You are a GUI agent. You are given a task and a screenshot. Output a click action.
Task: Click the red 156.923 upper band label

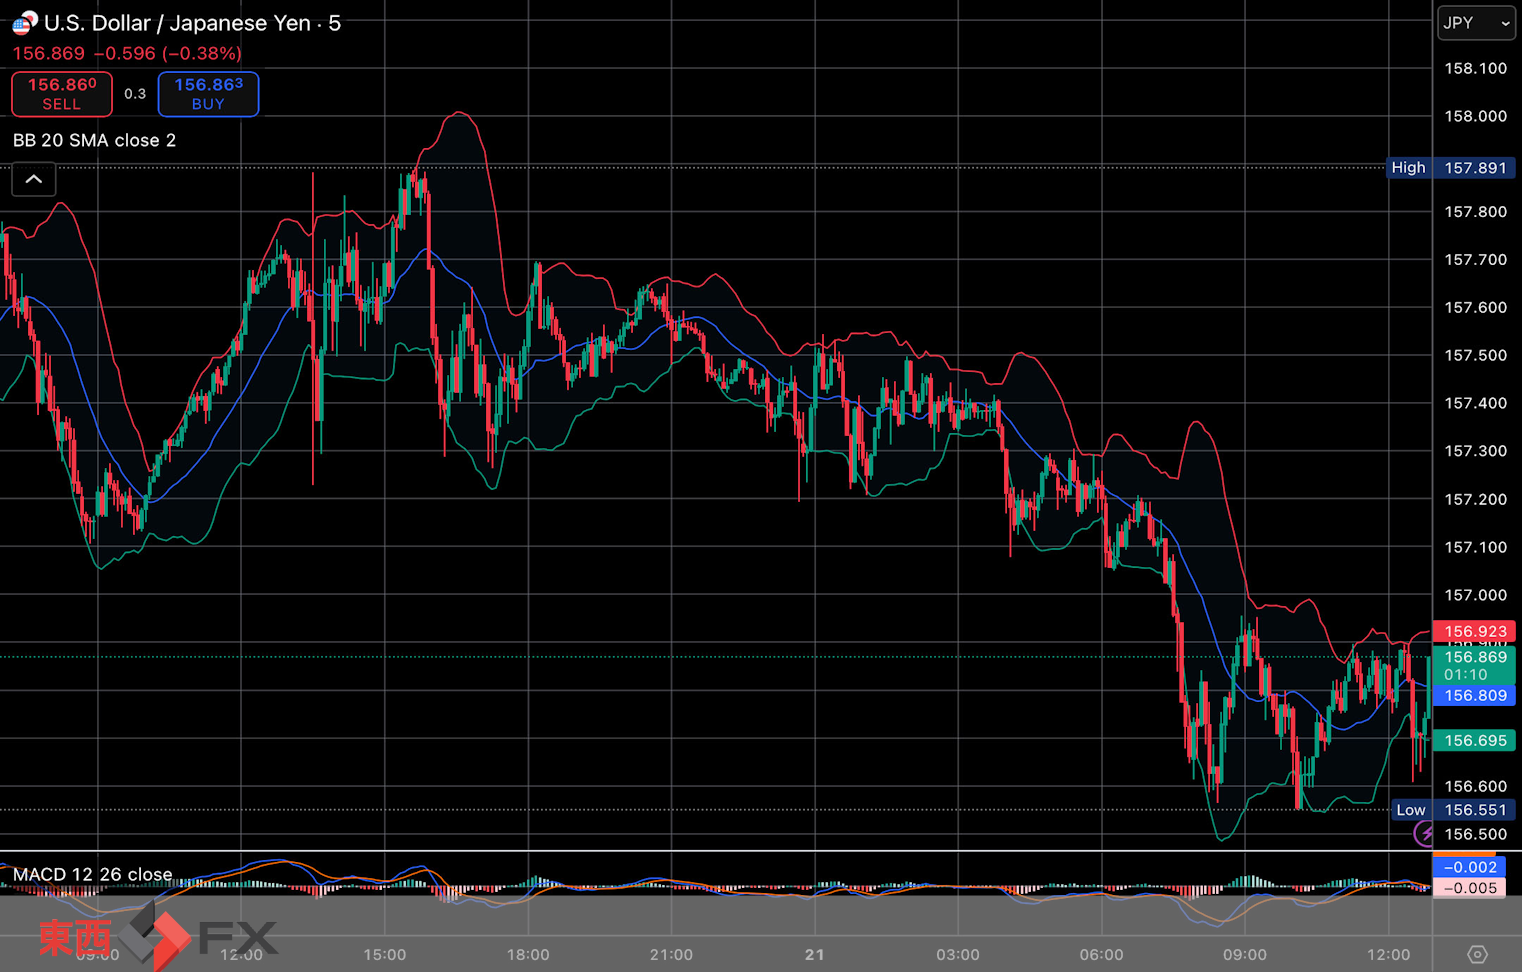1474,631
